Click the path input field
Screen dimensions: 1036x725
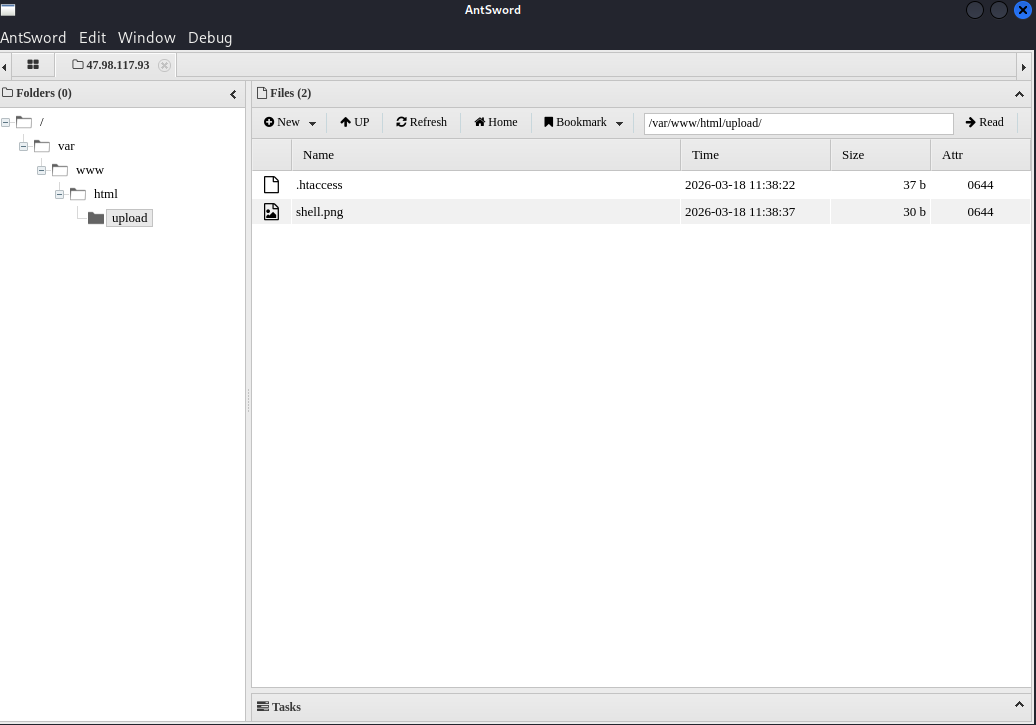[798, 124]
